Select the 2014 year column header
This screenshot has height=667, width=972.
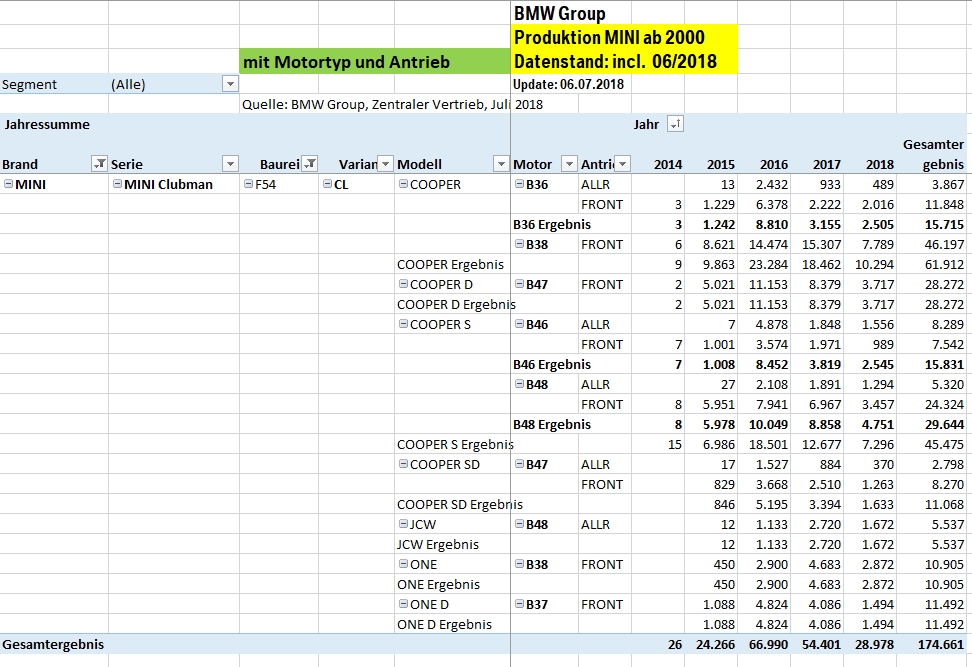point(668,164)
